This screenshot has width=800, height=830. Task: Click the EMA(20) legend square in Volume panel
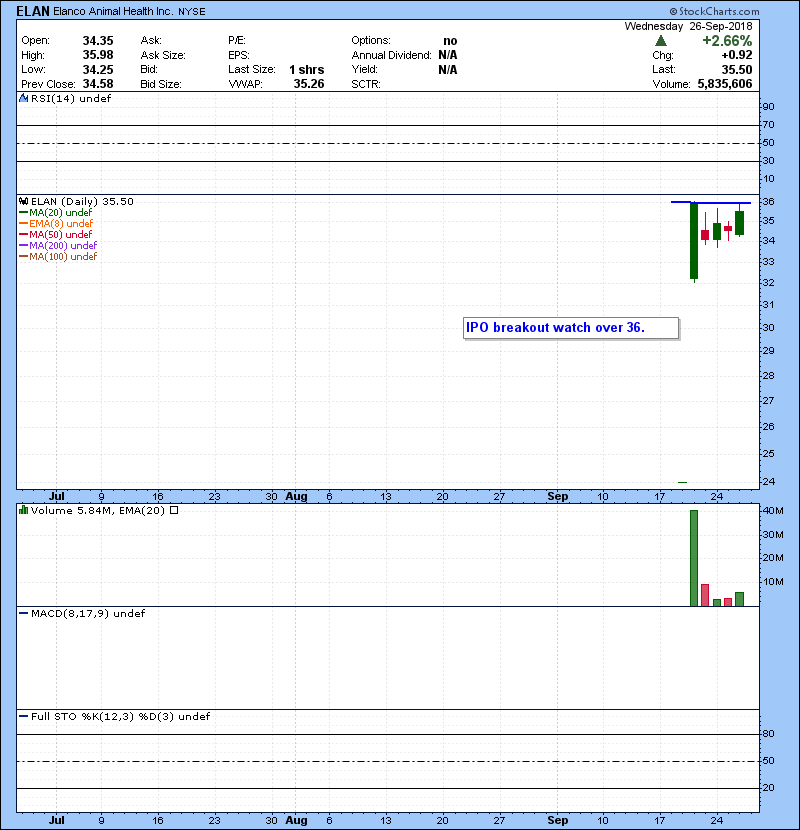click(x=174, y=510)
